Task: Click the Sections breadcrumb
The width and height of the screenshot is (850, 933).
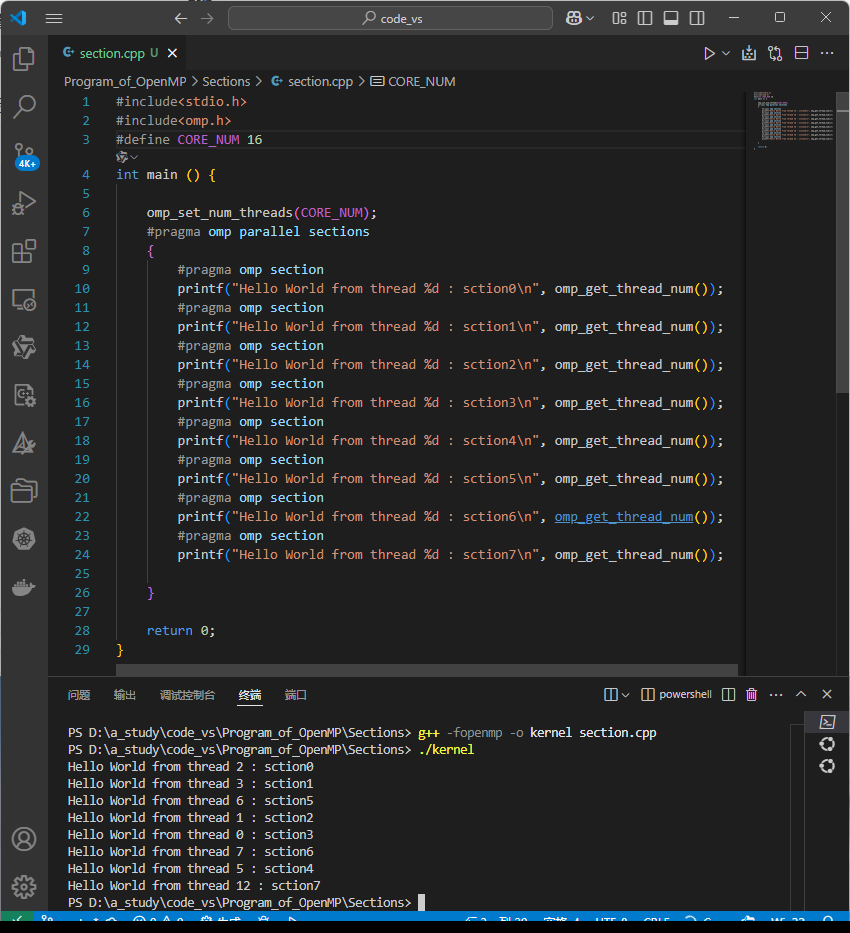Action: [226, 82]
